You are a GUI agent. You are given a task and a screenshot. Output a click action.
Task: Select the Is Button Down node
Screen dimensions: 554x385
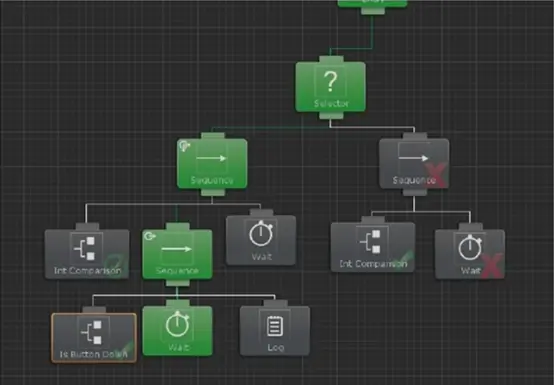click(94, 338)
